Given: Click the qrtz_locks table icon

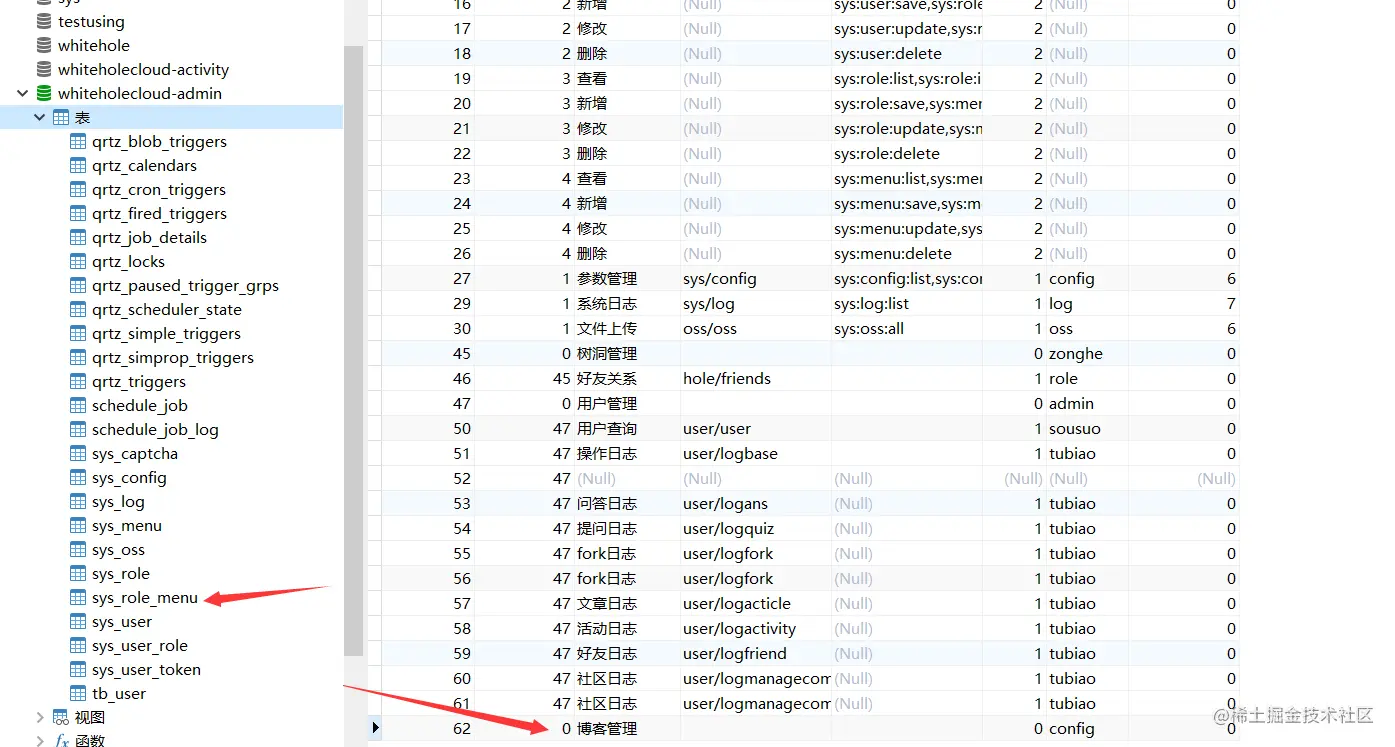Looking at the screenshot, I should click(x=78, y=262).
